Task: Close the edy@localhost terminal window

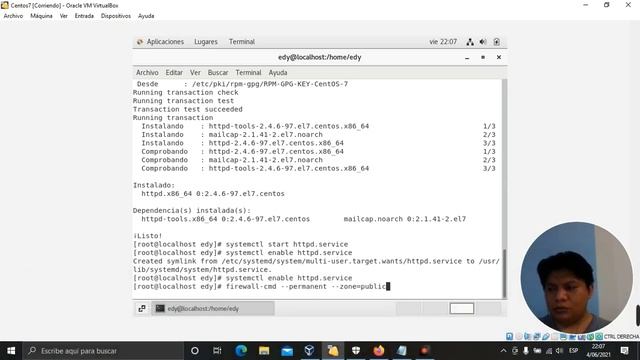Action: (499, 58)
